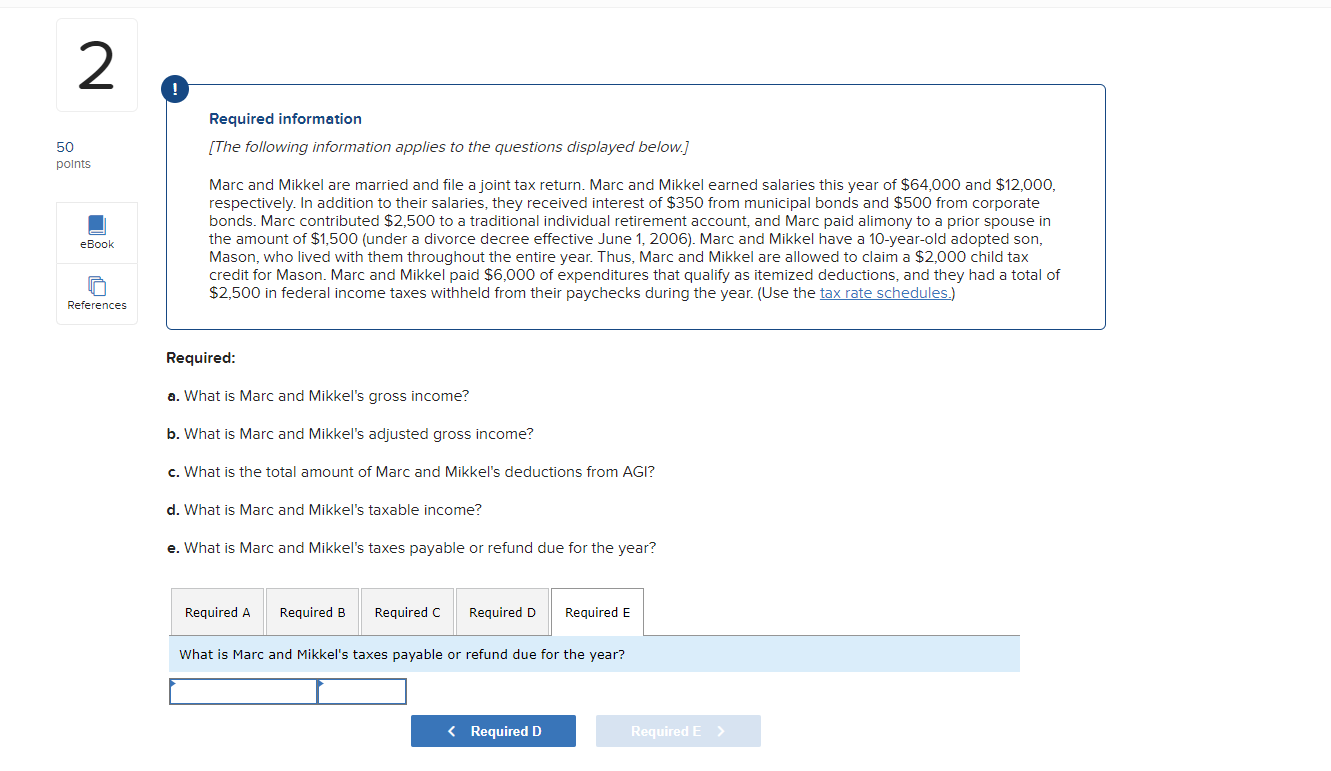Select the active Required E tab
This screenshot has width=1331, height=771.
[597, 611]
